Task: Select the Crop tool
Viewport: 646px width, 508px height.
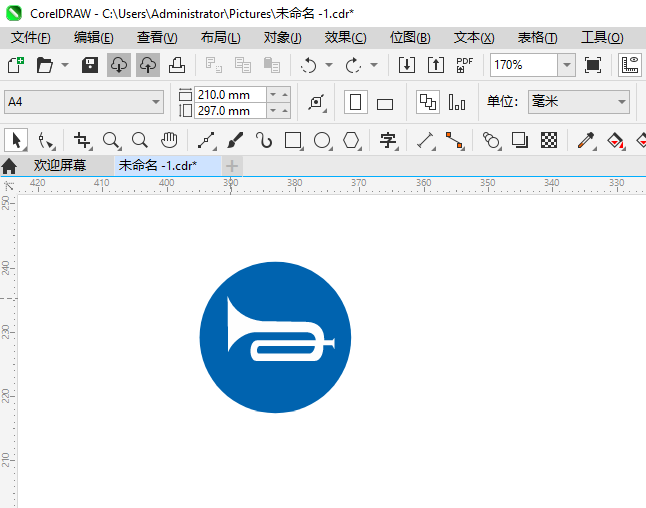Action: (82, 140)
